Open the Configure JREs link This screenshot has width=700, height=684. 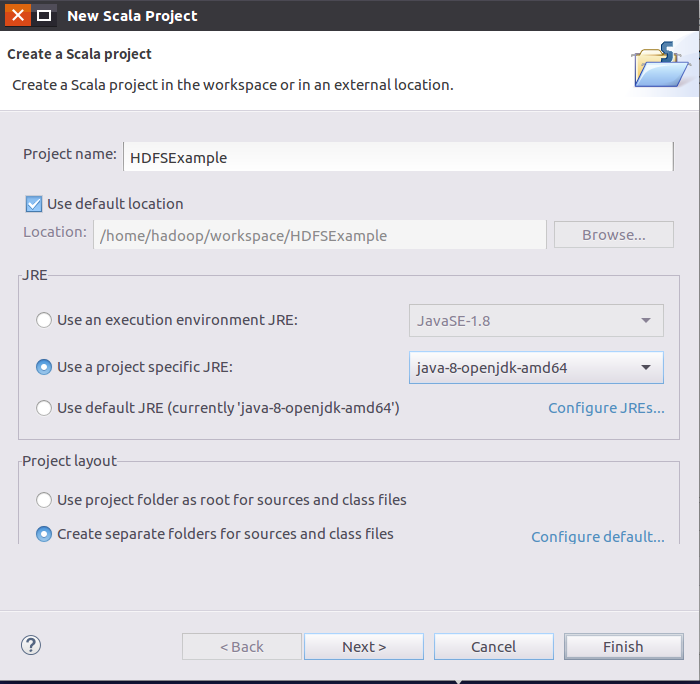point(606,408)
